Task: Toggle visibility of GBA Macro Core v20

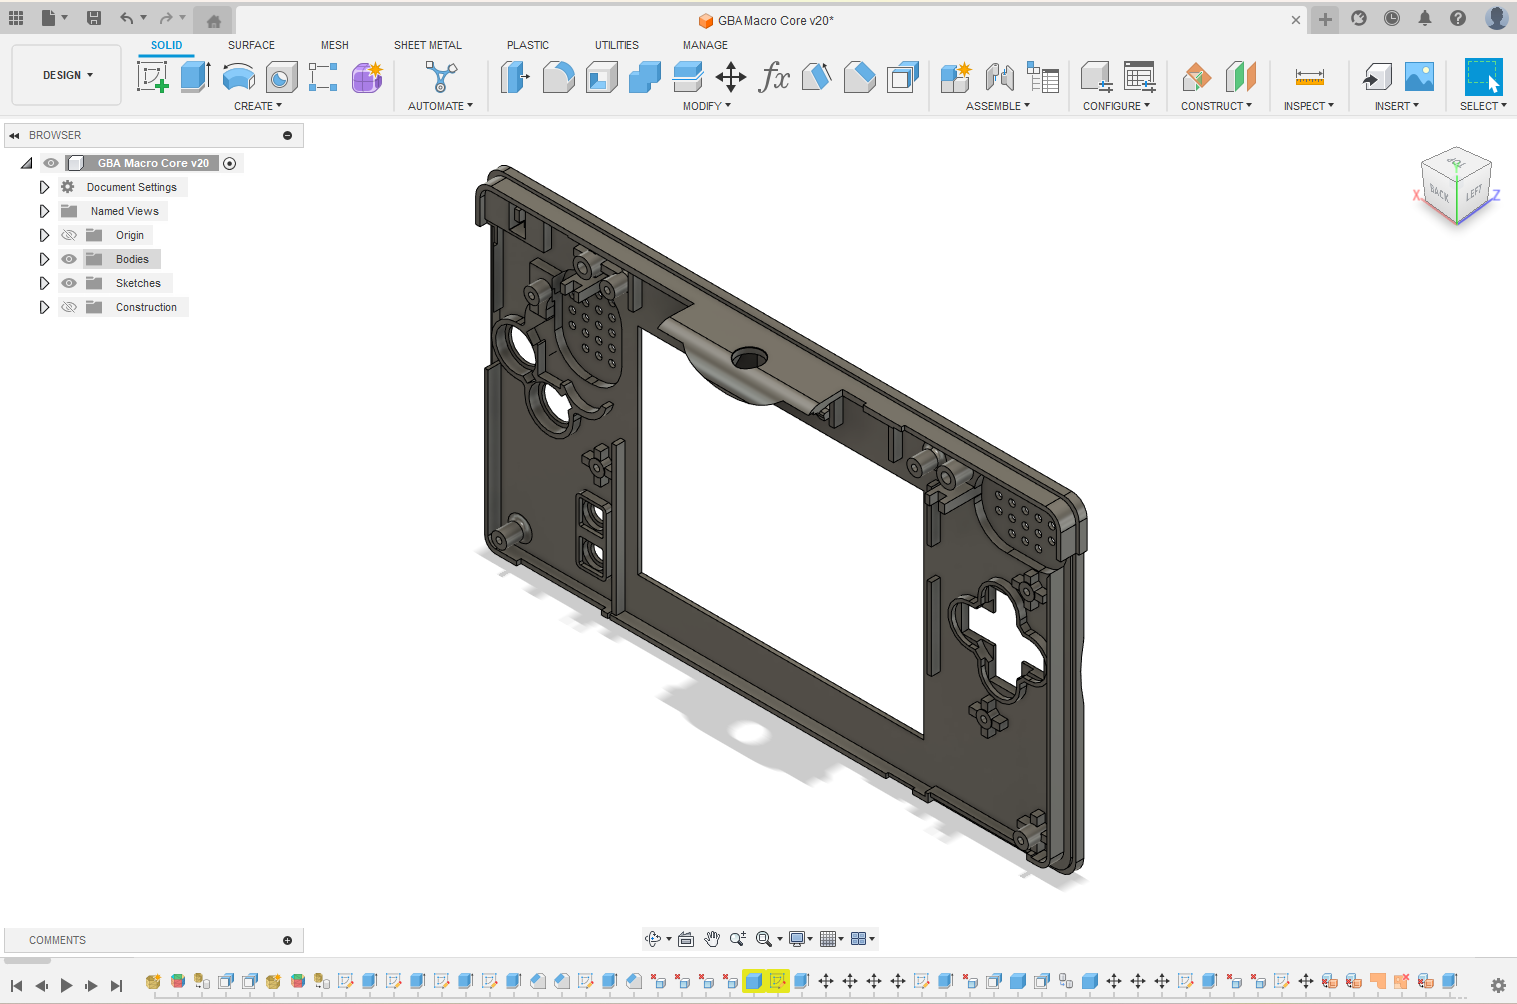Action: click(x=51, y=163)
